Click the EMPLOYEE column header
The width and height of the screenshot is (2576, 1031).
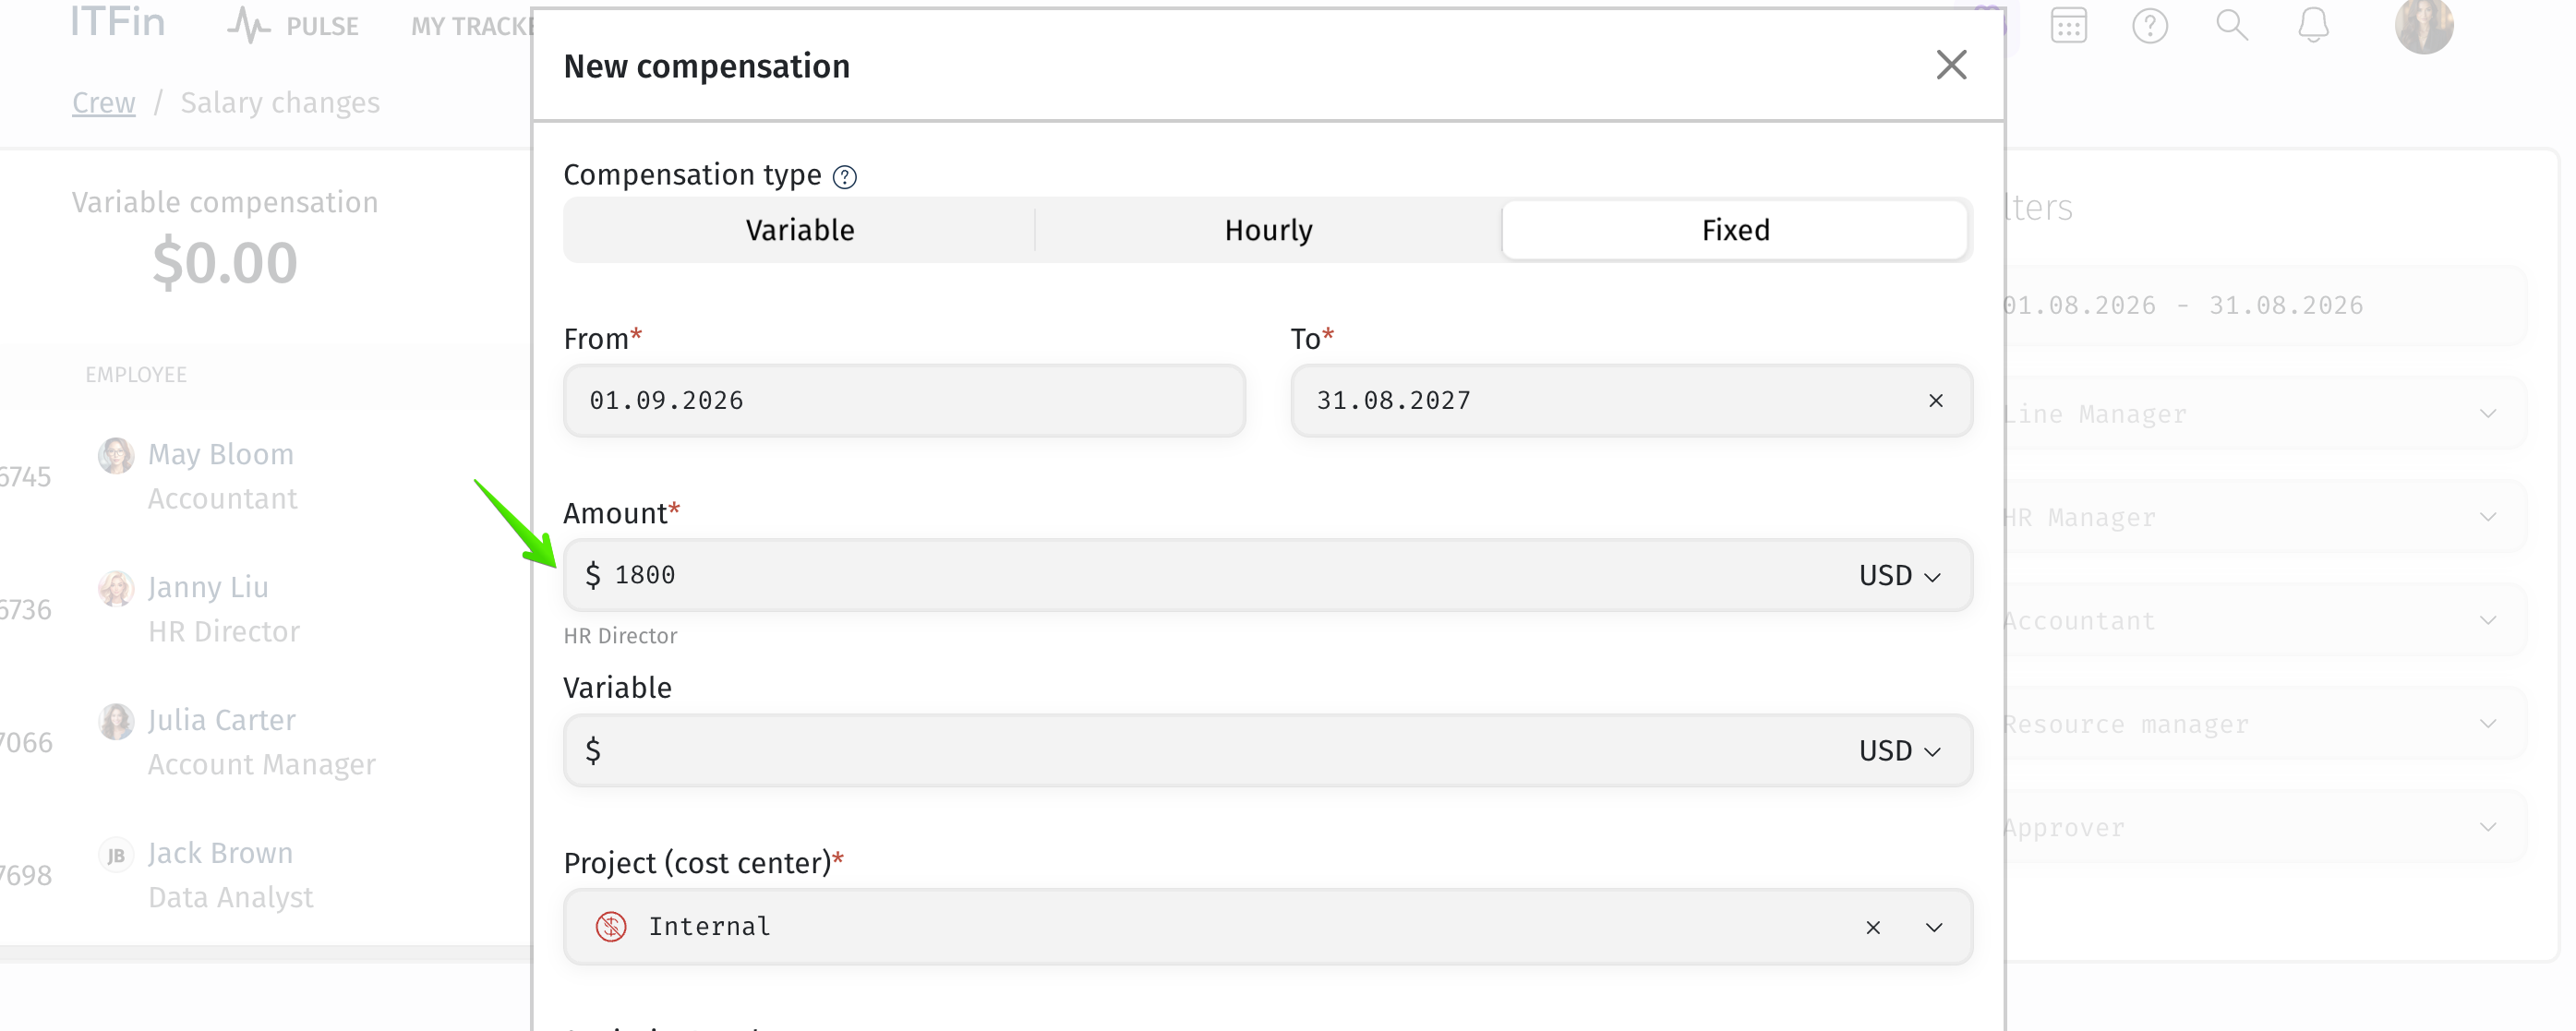(136, 375)
